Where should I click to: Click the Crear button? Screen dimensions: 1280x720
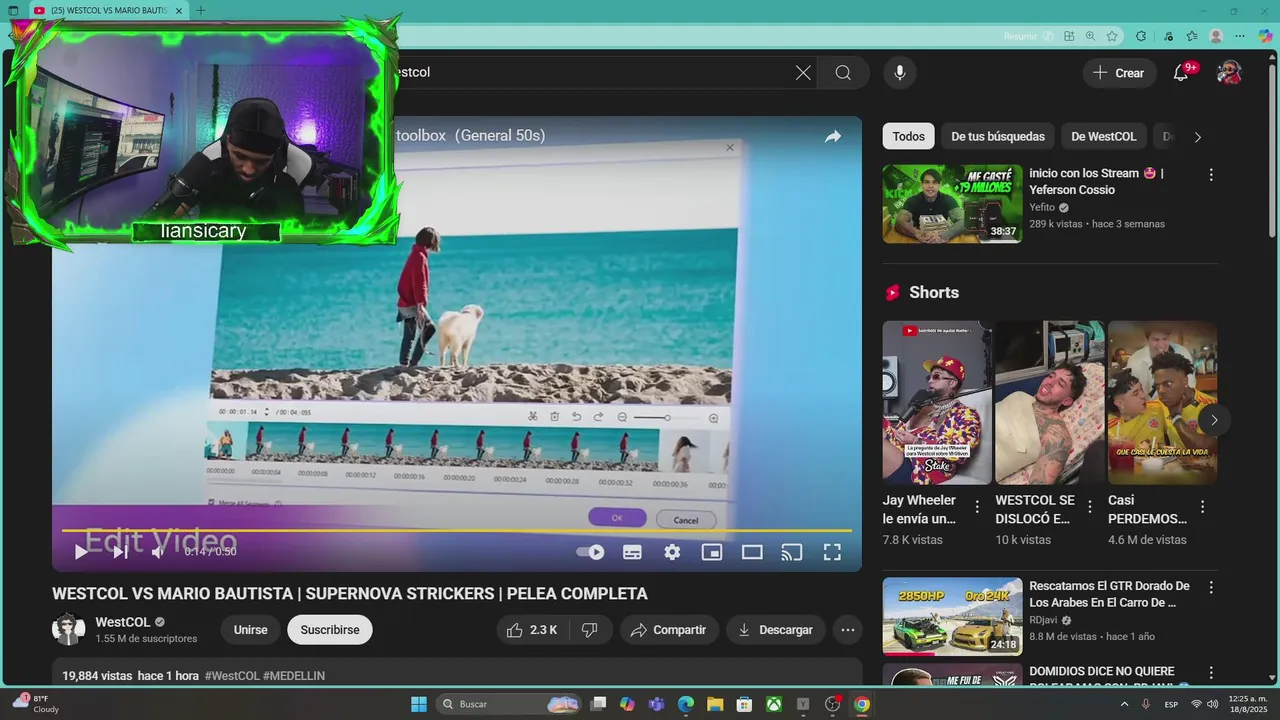(1119, 73)
